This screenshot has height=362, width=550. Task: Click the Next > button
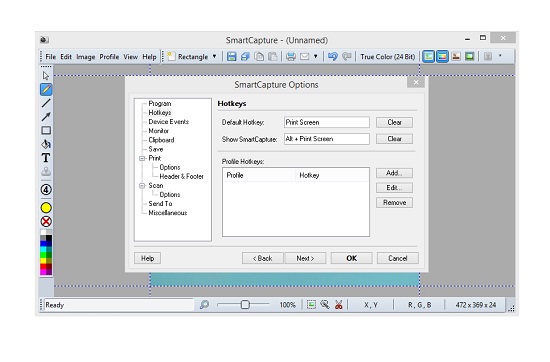point(305,258)
